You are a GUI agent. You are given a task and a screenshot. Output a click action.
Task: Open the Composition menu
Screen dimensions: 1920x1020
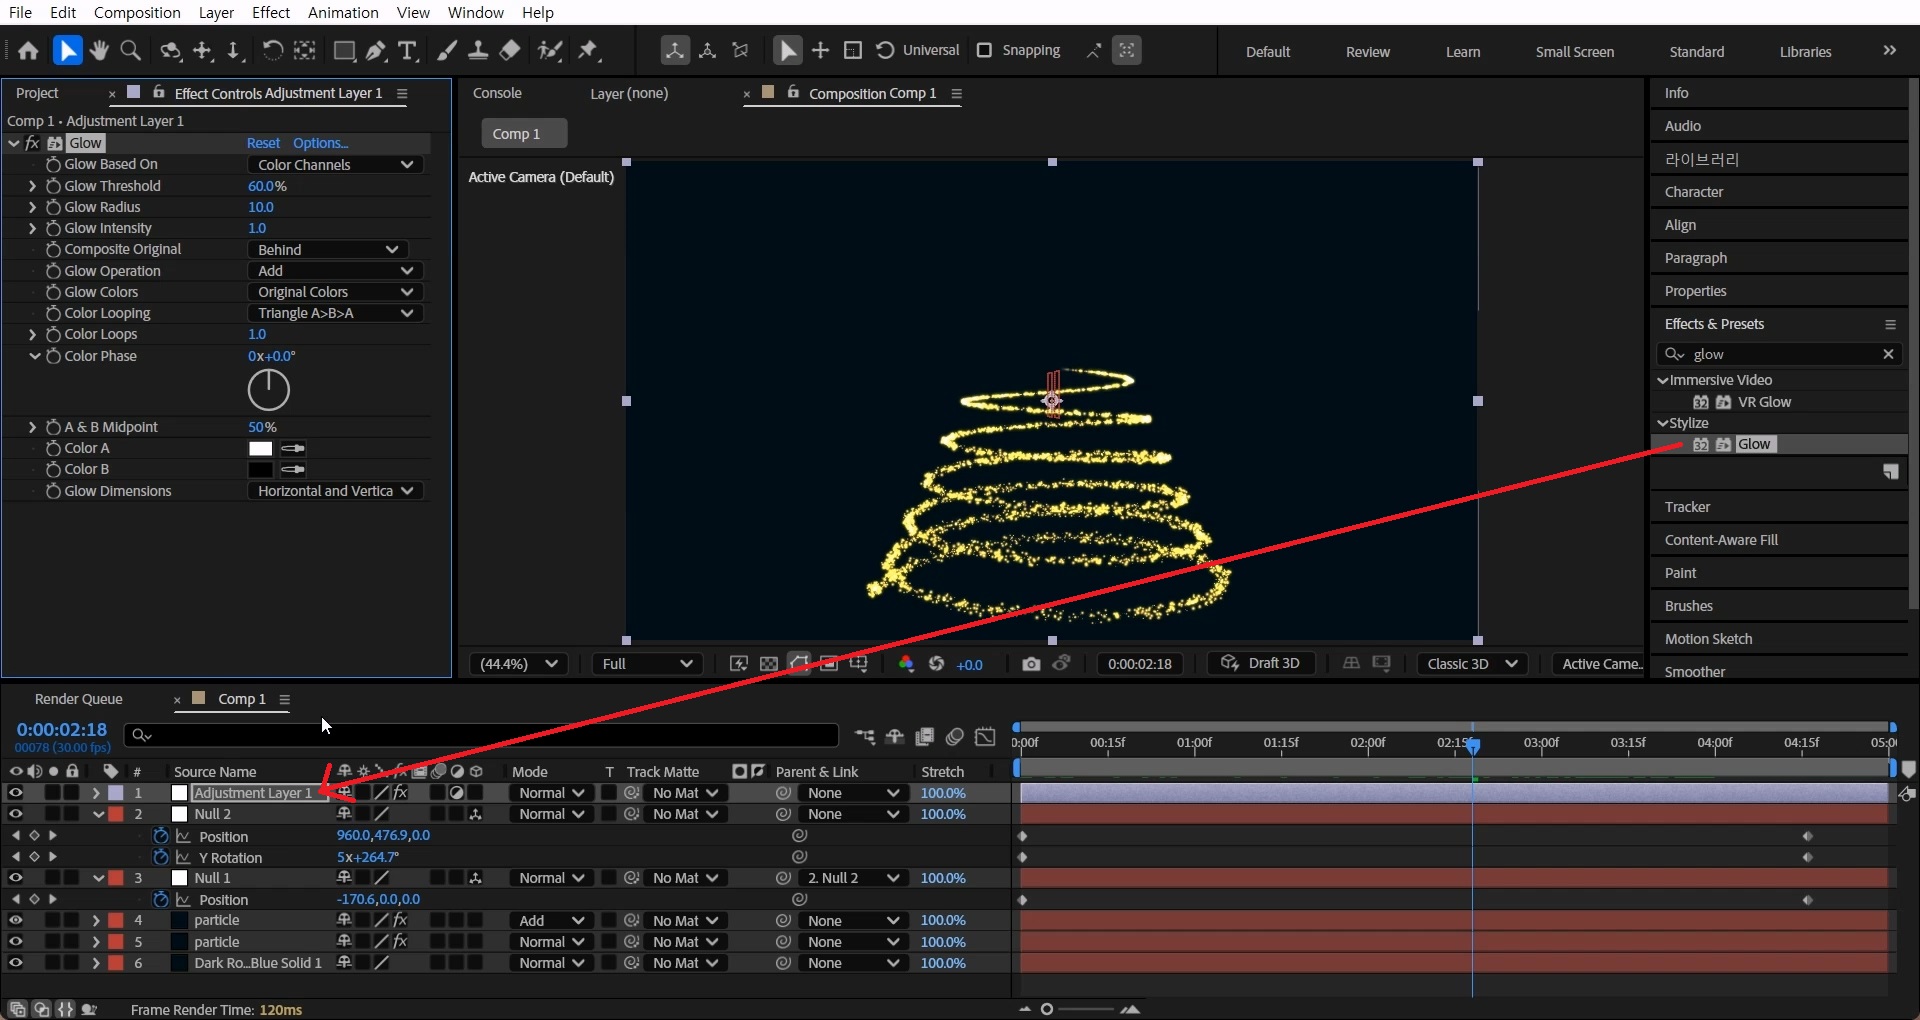point(137,12)
